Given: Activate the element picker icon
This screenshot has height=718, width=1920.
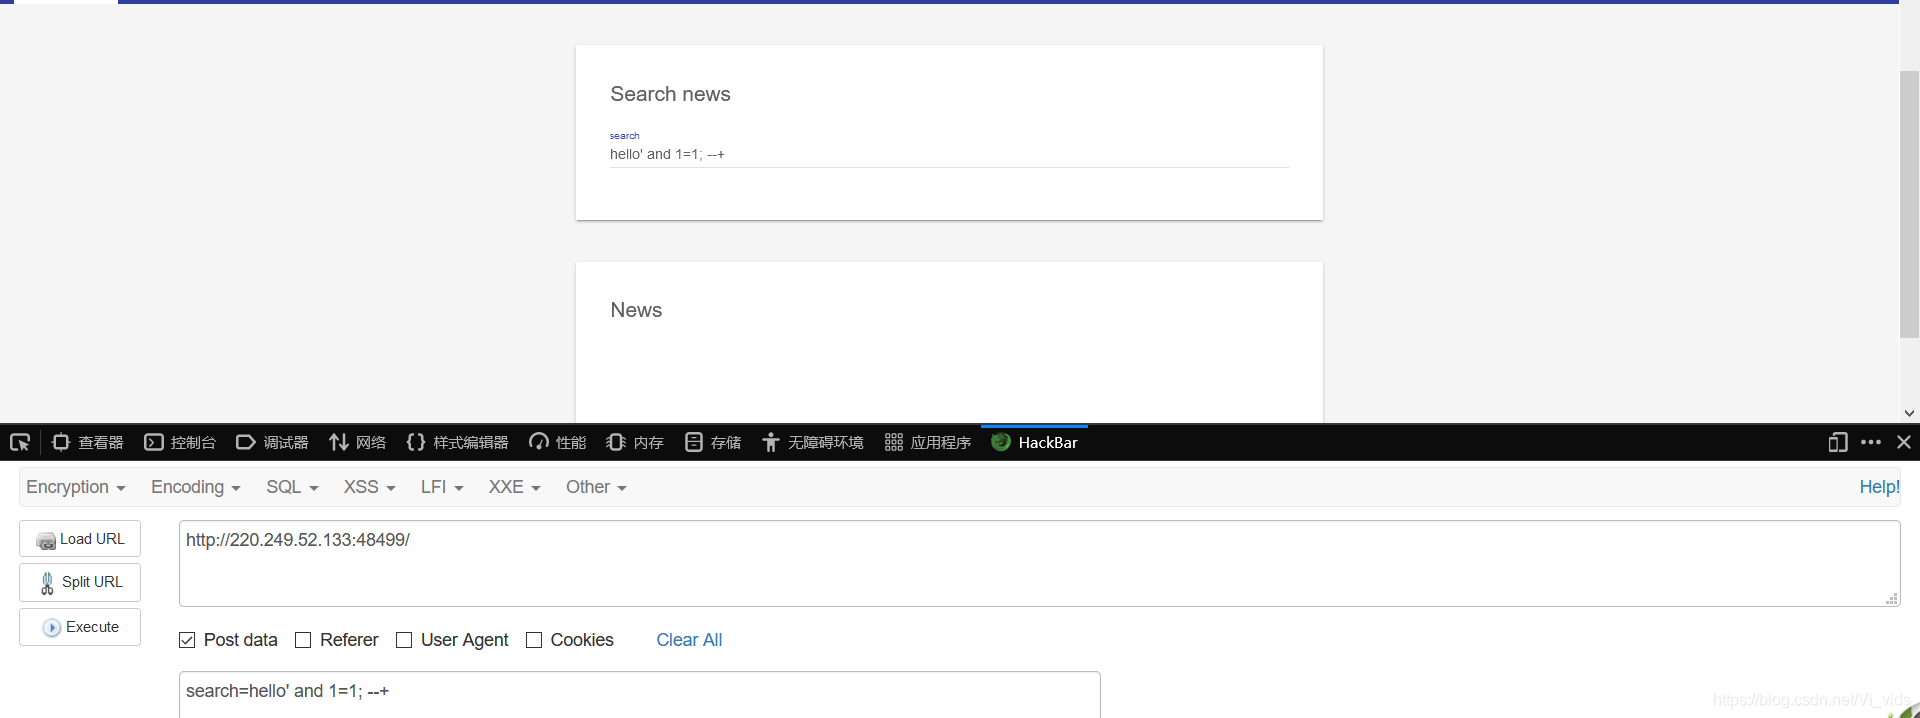Looking at the screenshot, I should click(x=20, y=442).
